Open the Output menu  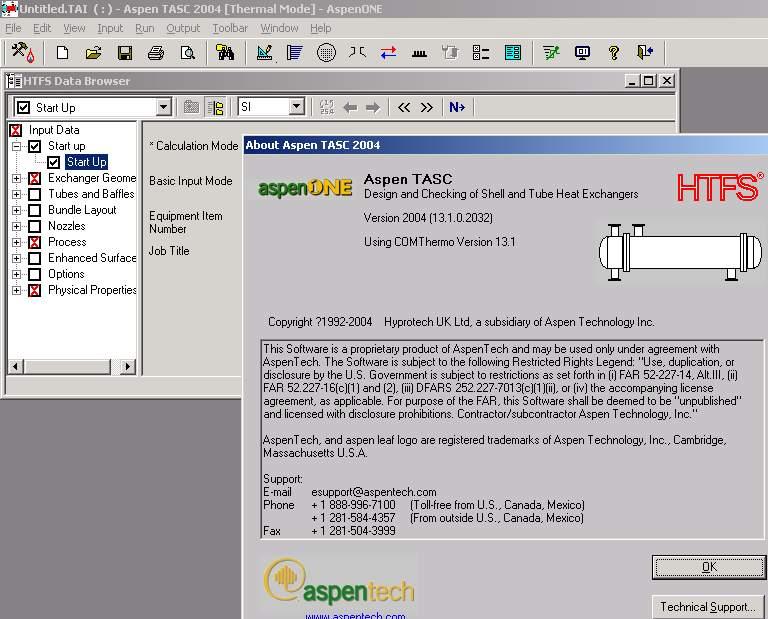pyautogui.click(x=183, y=28)
